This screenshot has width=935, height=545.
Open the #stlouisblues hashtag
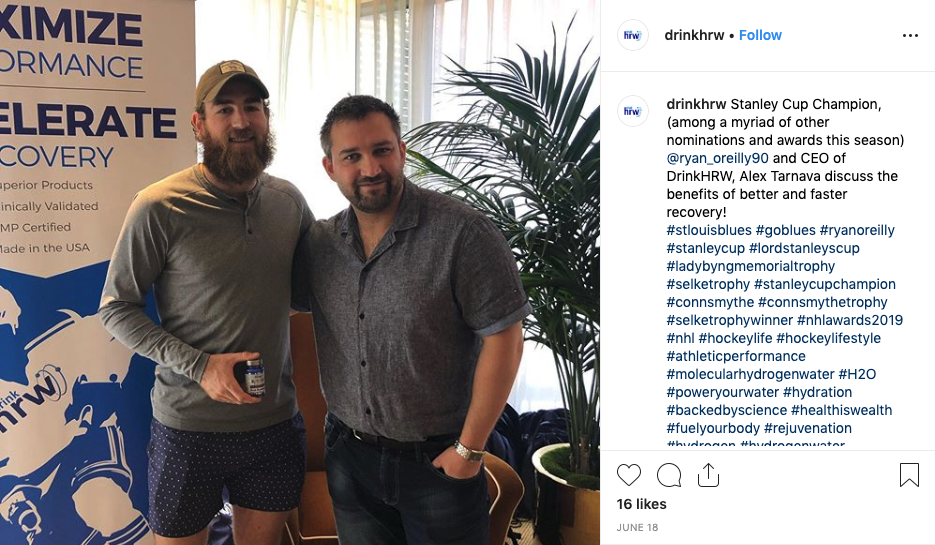pos(709,230)
